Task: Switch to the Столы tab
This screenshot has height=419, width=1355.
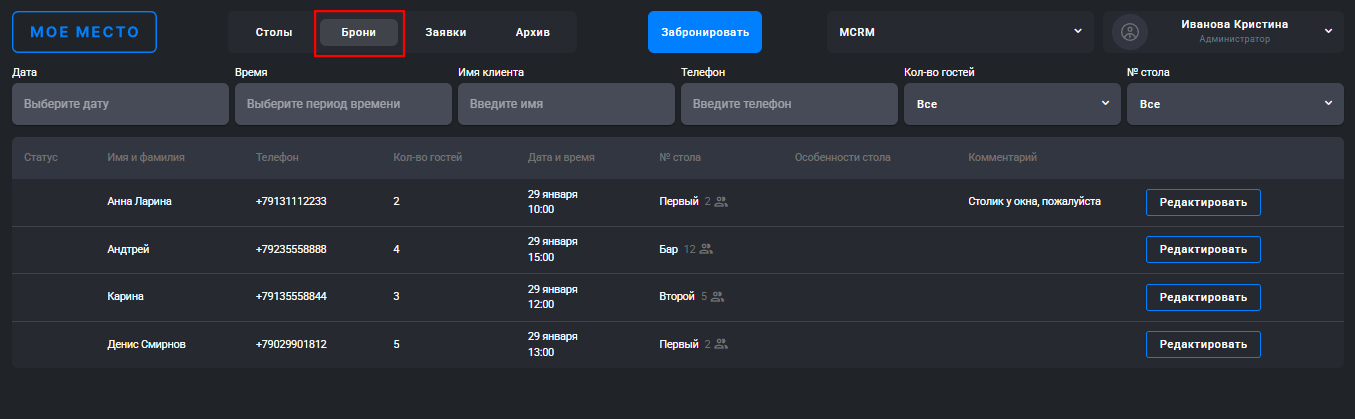Action: click(274, 32)
